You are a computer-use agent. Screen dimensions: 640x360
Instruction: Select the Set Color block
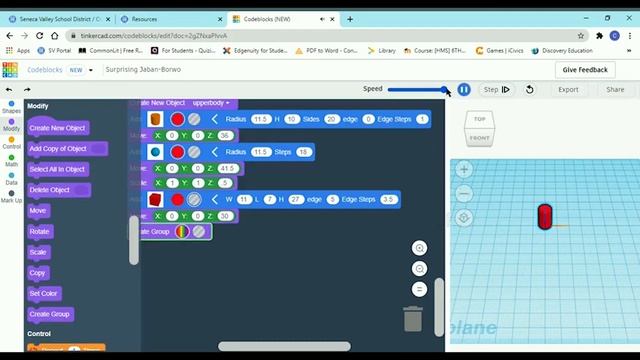44,293
